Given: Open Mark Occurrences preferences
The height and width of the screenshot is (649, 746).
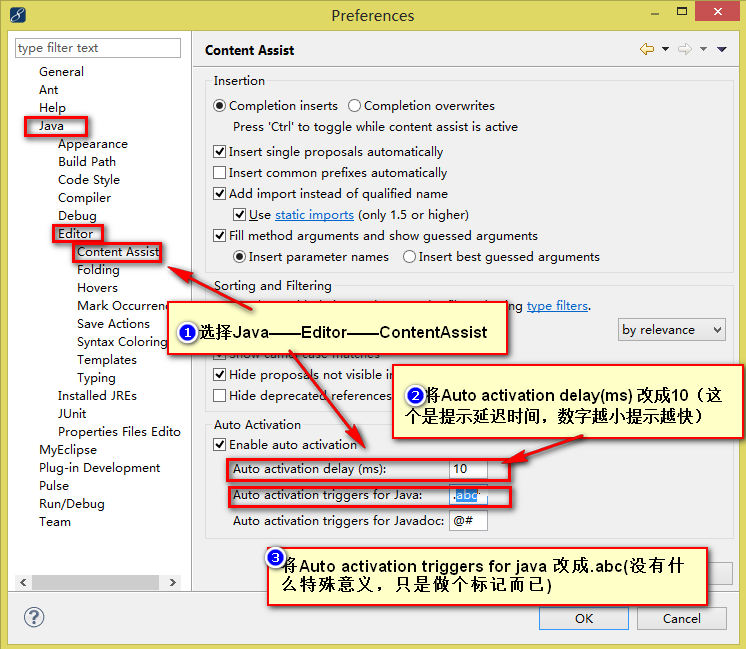Looking at the screenshot, I should (122, 306).
